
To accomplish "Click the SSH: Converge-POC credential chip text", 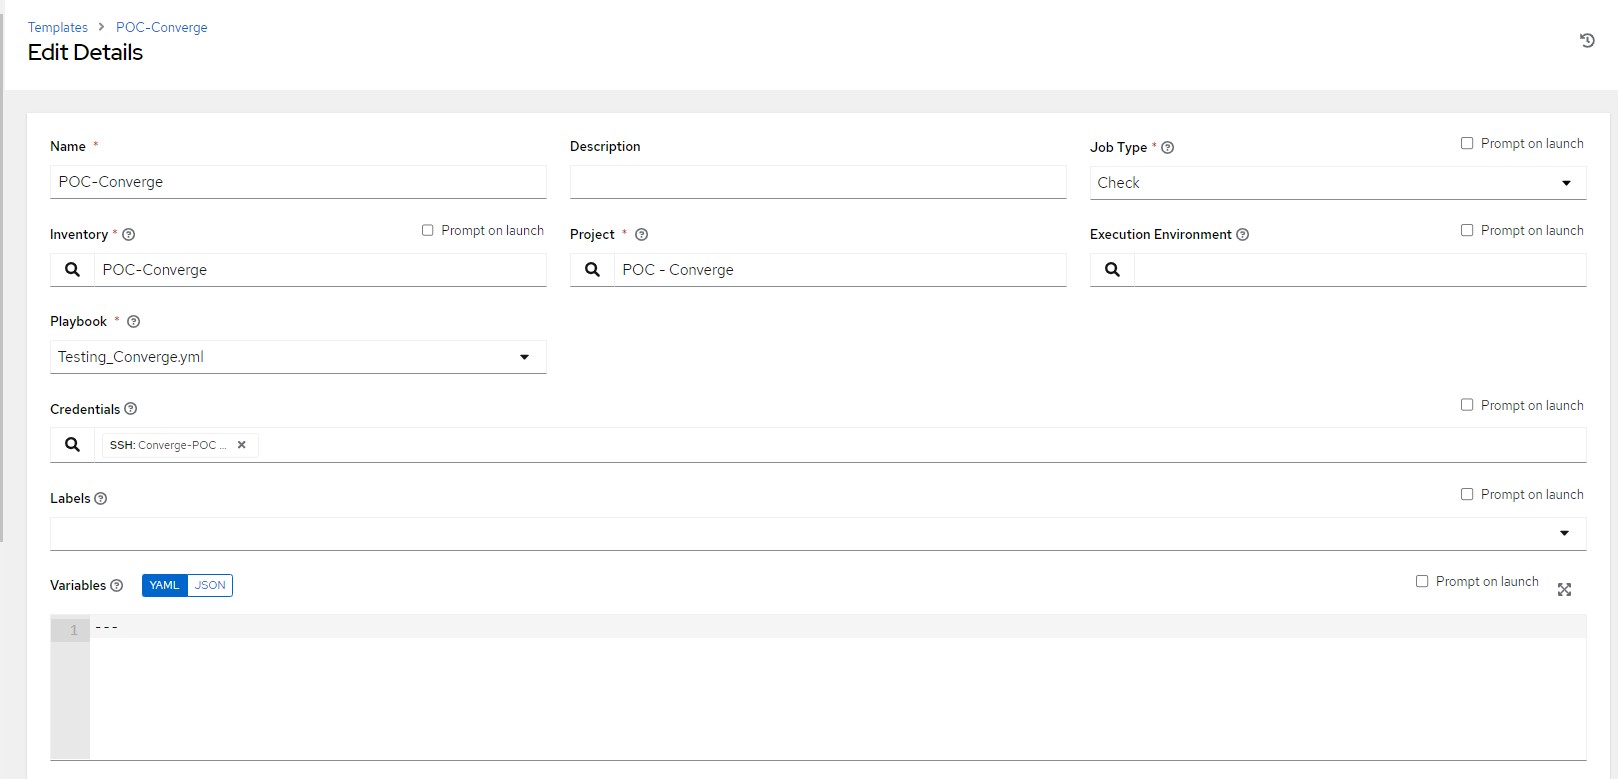I will pos(168,445).
